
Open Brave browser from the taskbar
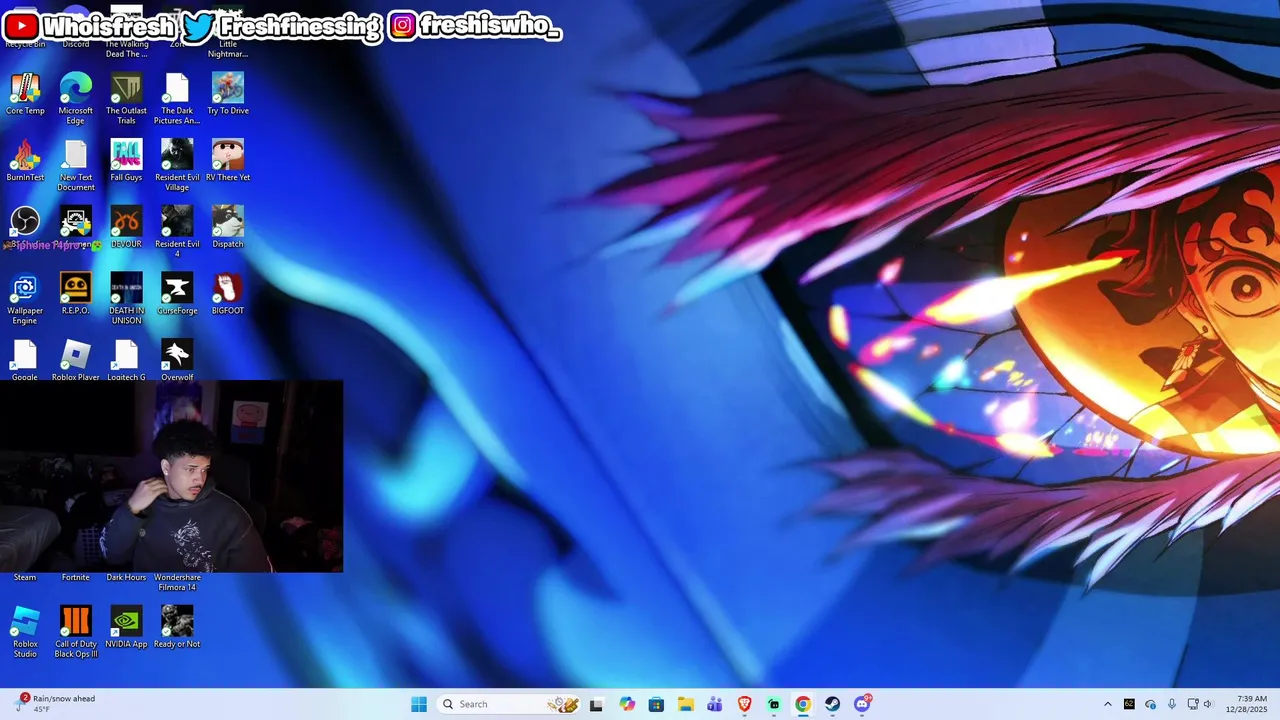745,704
